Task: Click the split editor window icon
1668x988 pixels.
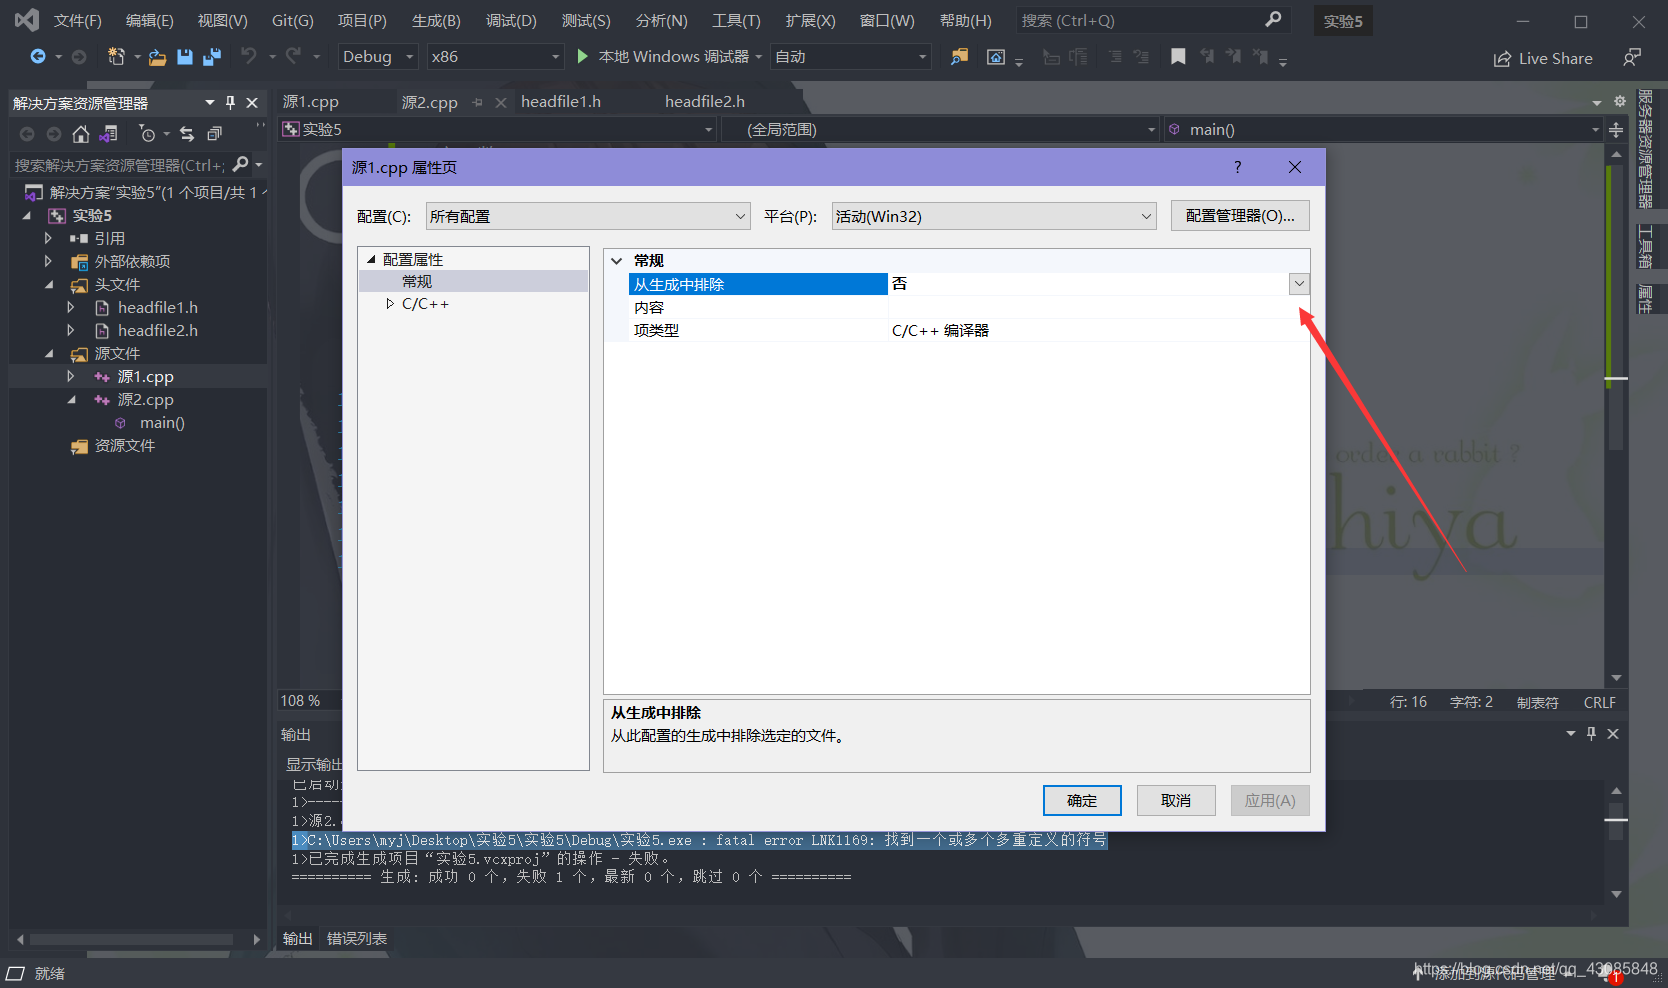Action: point(1616,130)
